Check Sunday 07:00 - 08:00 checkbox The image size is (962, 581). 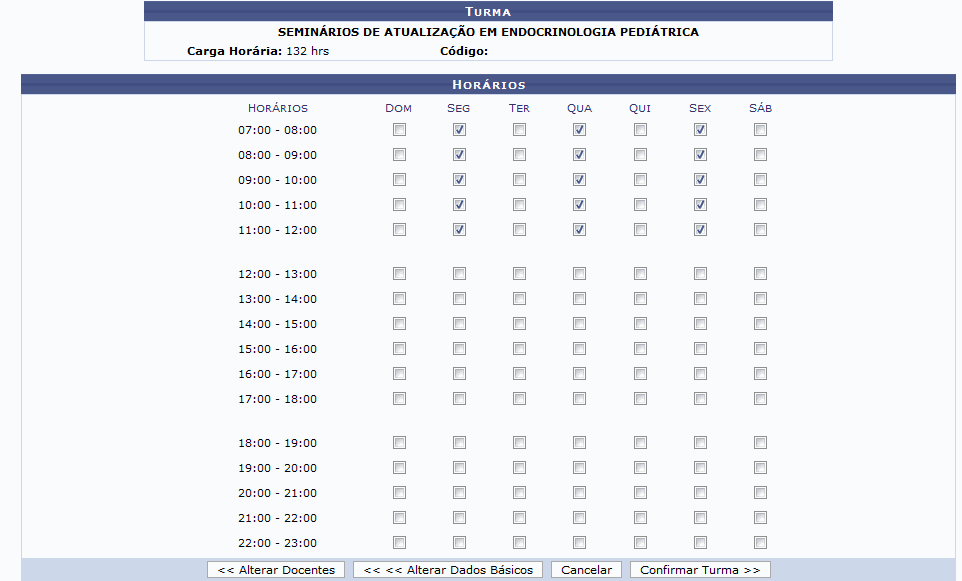399,130
